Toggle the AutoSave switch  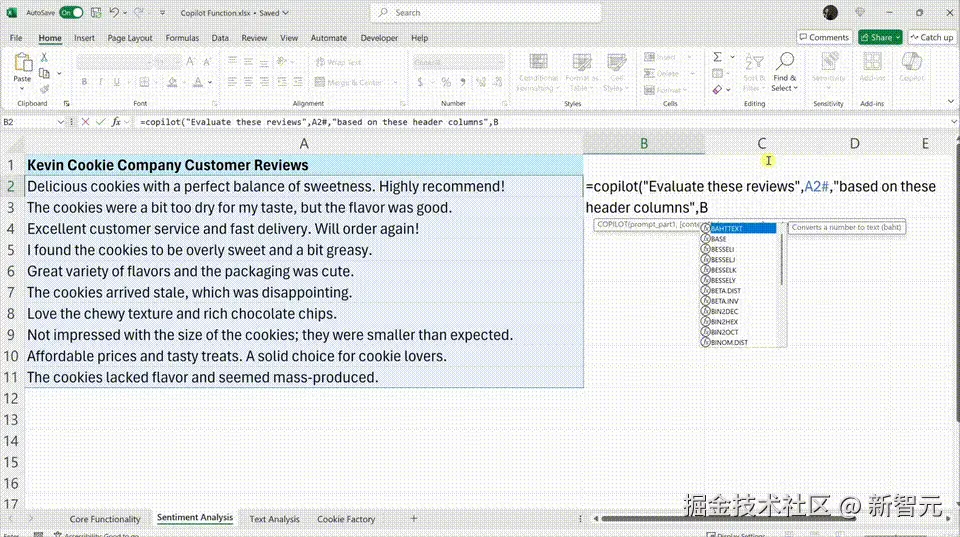click(71, 12)
